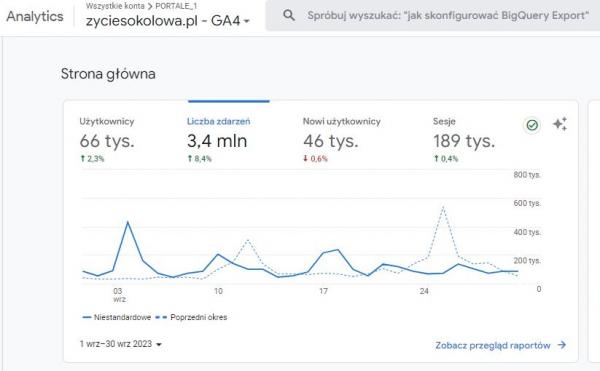
Task: Click the PORTALE_1 breadcrumb
Action: [x=176, y=6]
